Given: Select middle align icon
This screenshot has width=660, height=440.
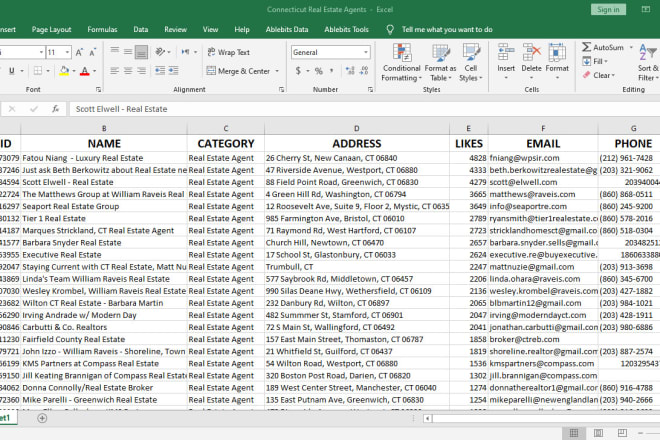Looking at the screenshot, I should pos(128,52).
